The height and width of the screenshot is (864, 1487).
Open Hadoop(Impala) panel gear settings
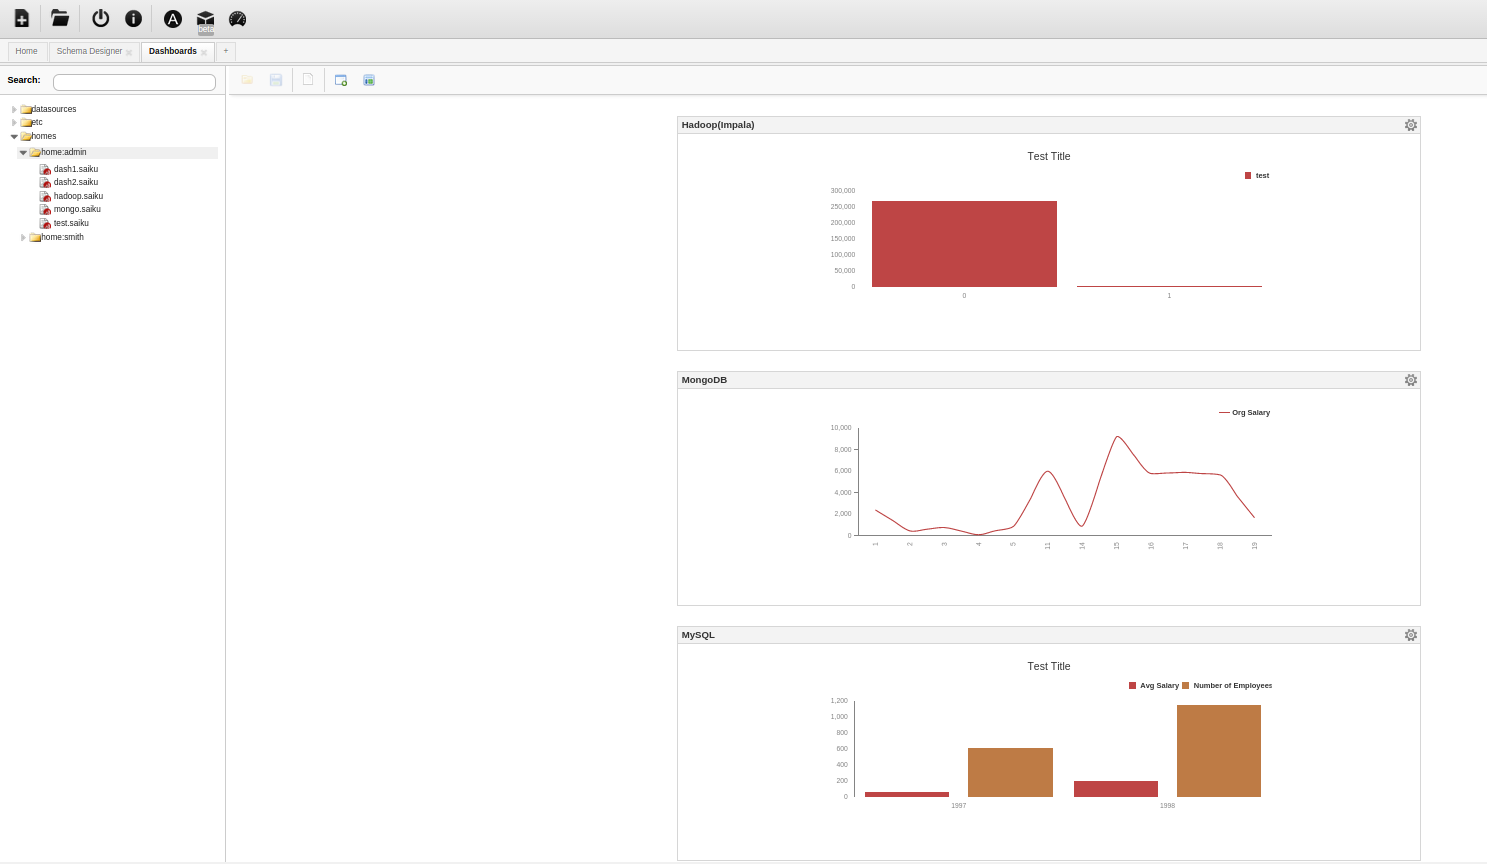[x=1410, y=125]
